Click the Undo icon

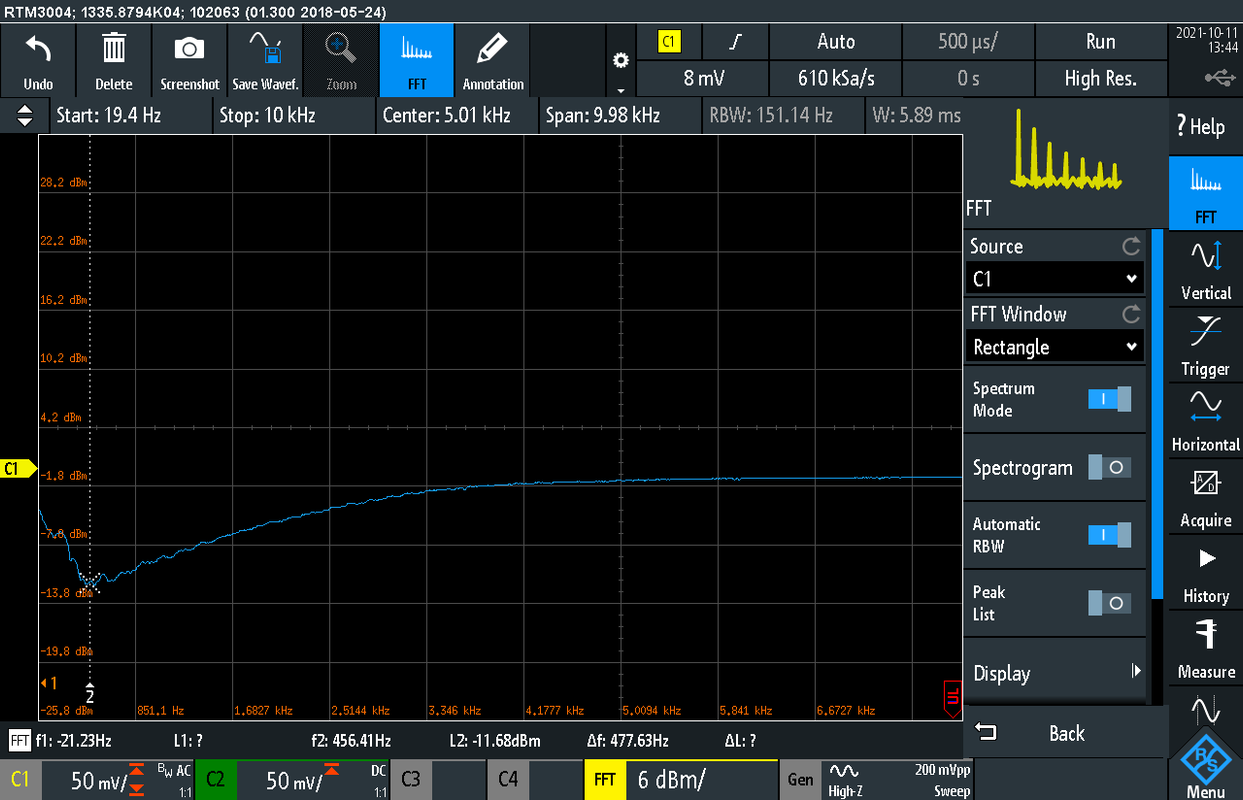click(38, 60)
